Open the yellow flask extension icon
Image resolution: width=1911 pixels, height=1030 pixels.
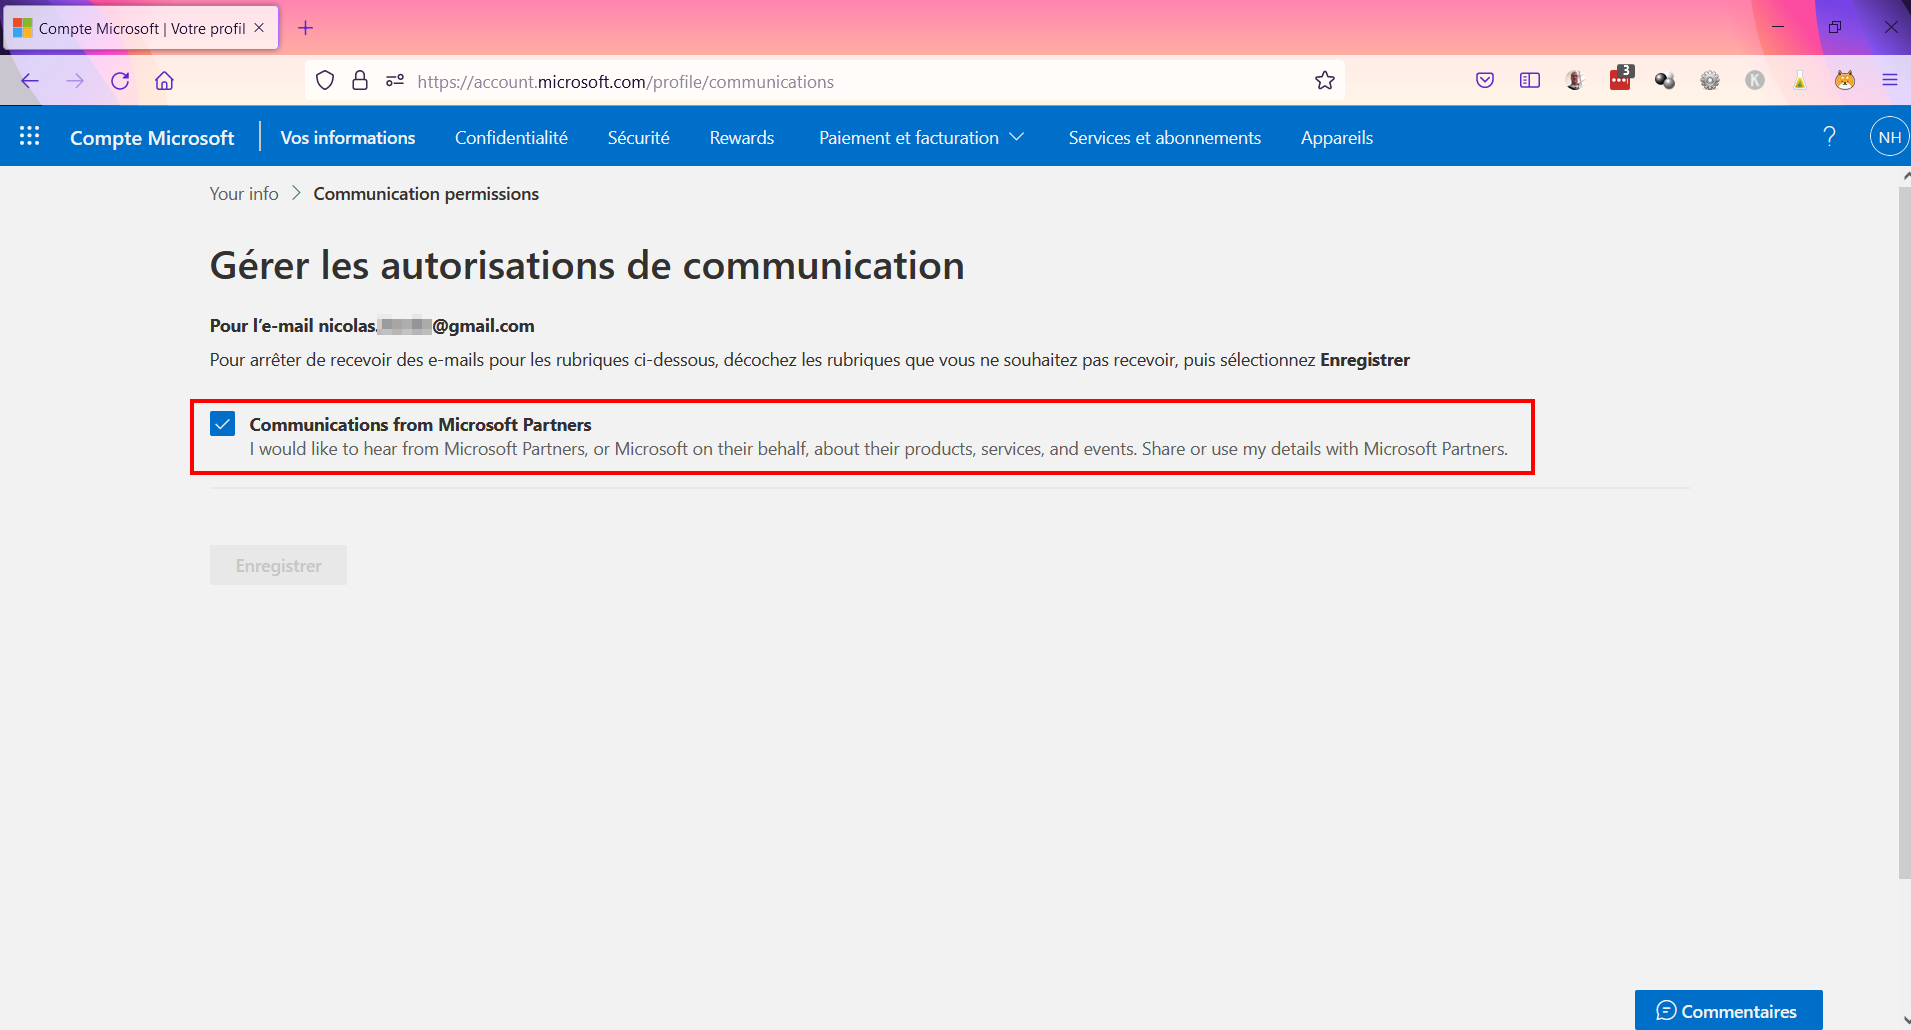coord(1800,81)
